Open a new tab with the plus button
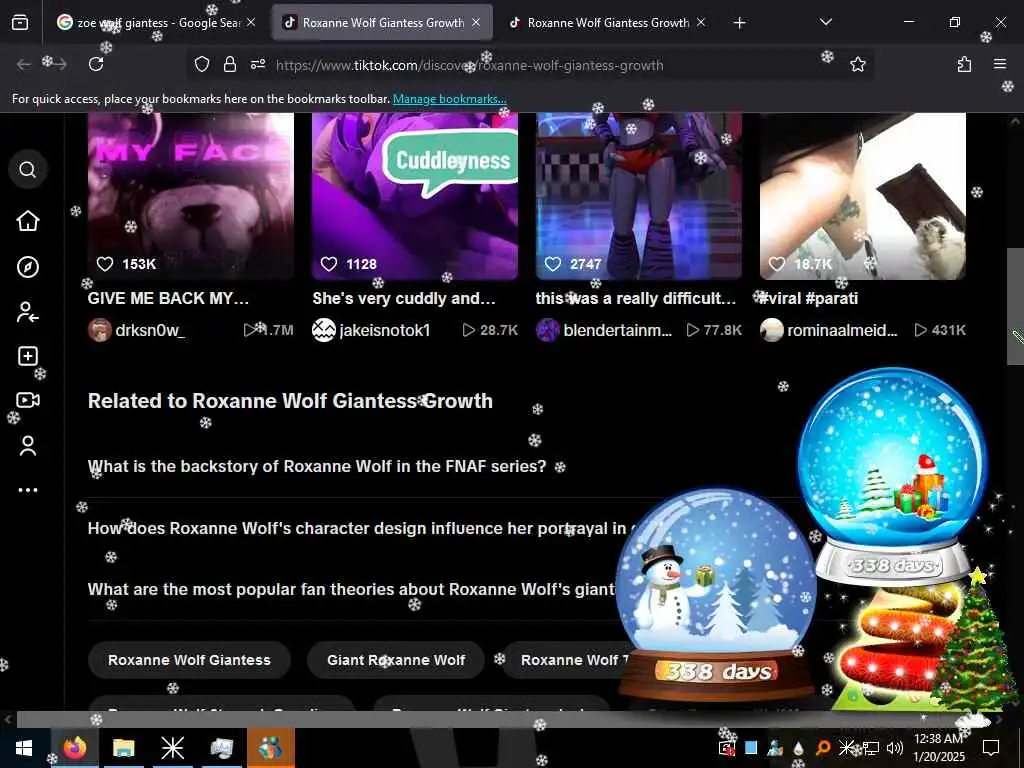This screenshot has width=1024, height=768. coord(739,23)
